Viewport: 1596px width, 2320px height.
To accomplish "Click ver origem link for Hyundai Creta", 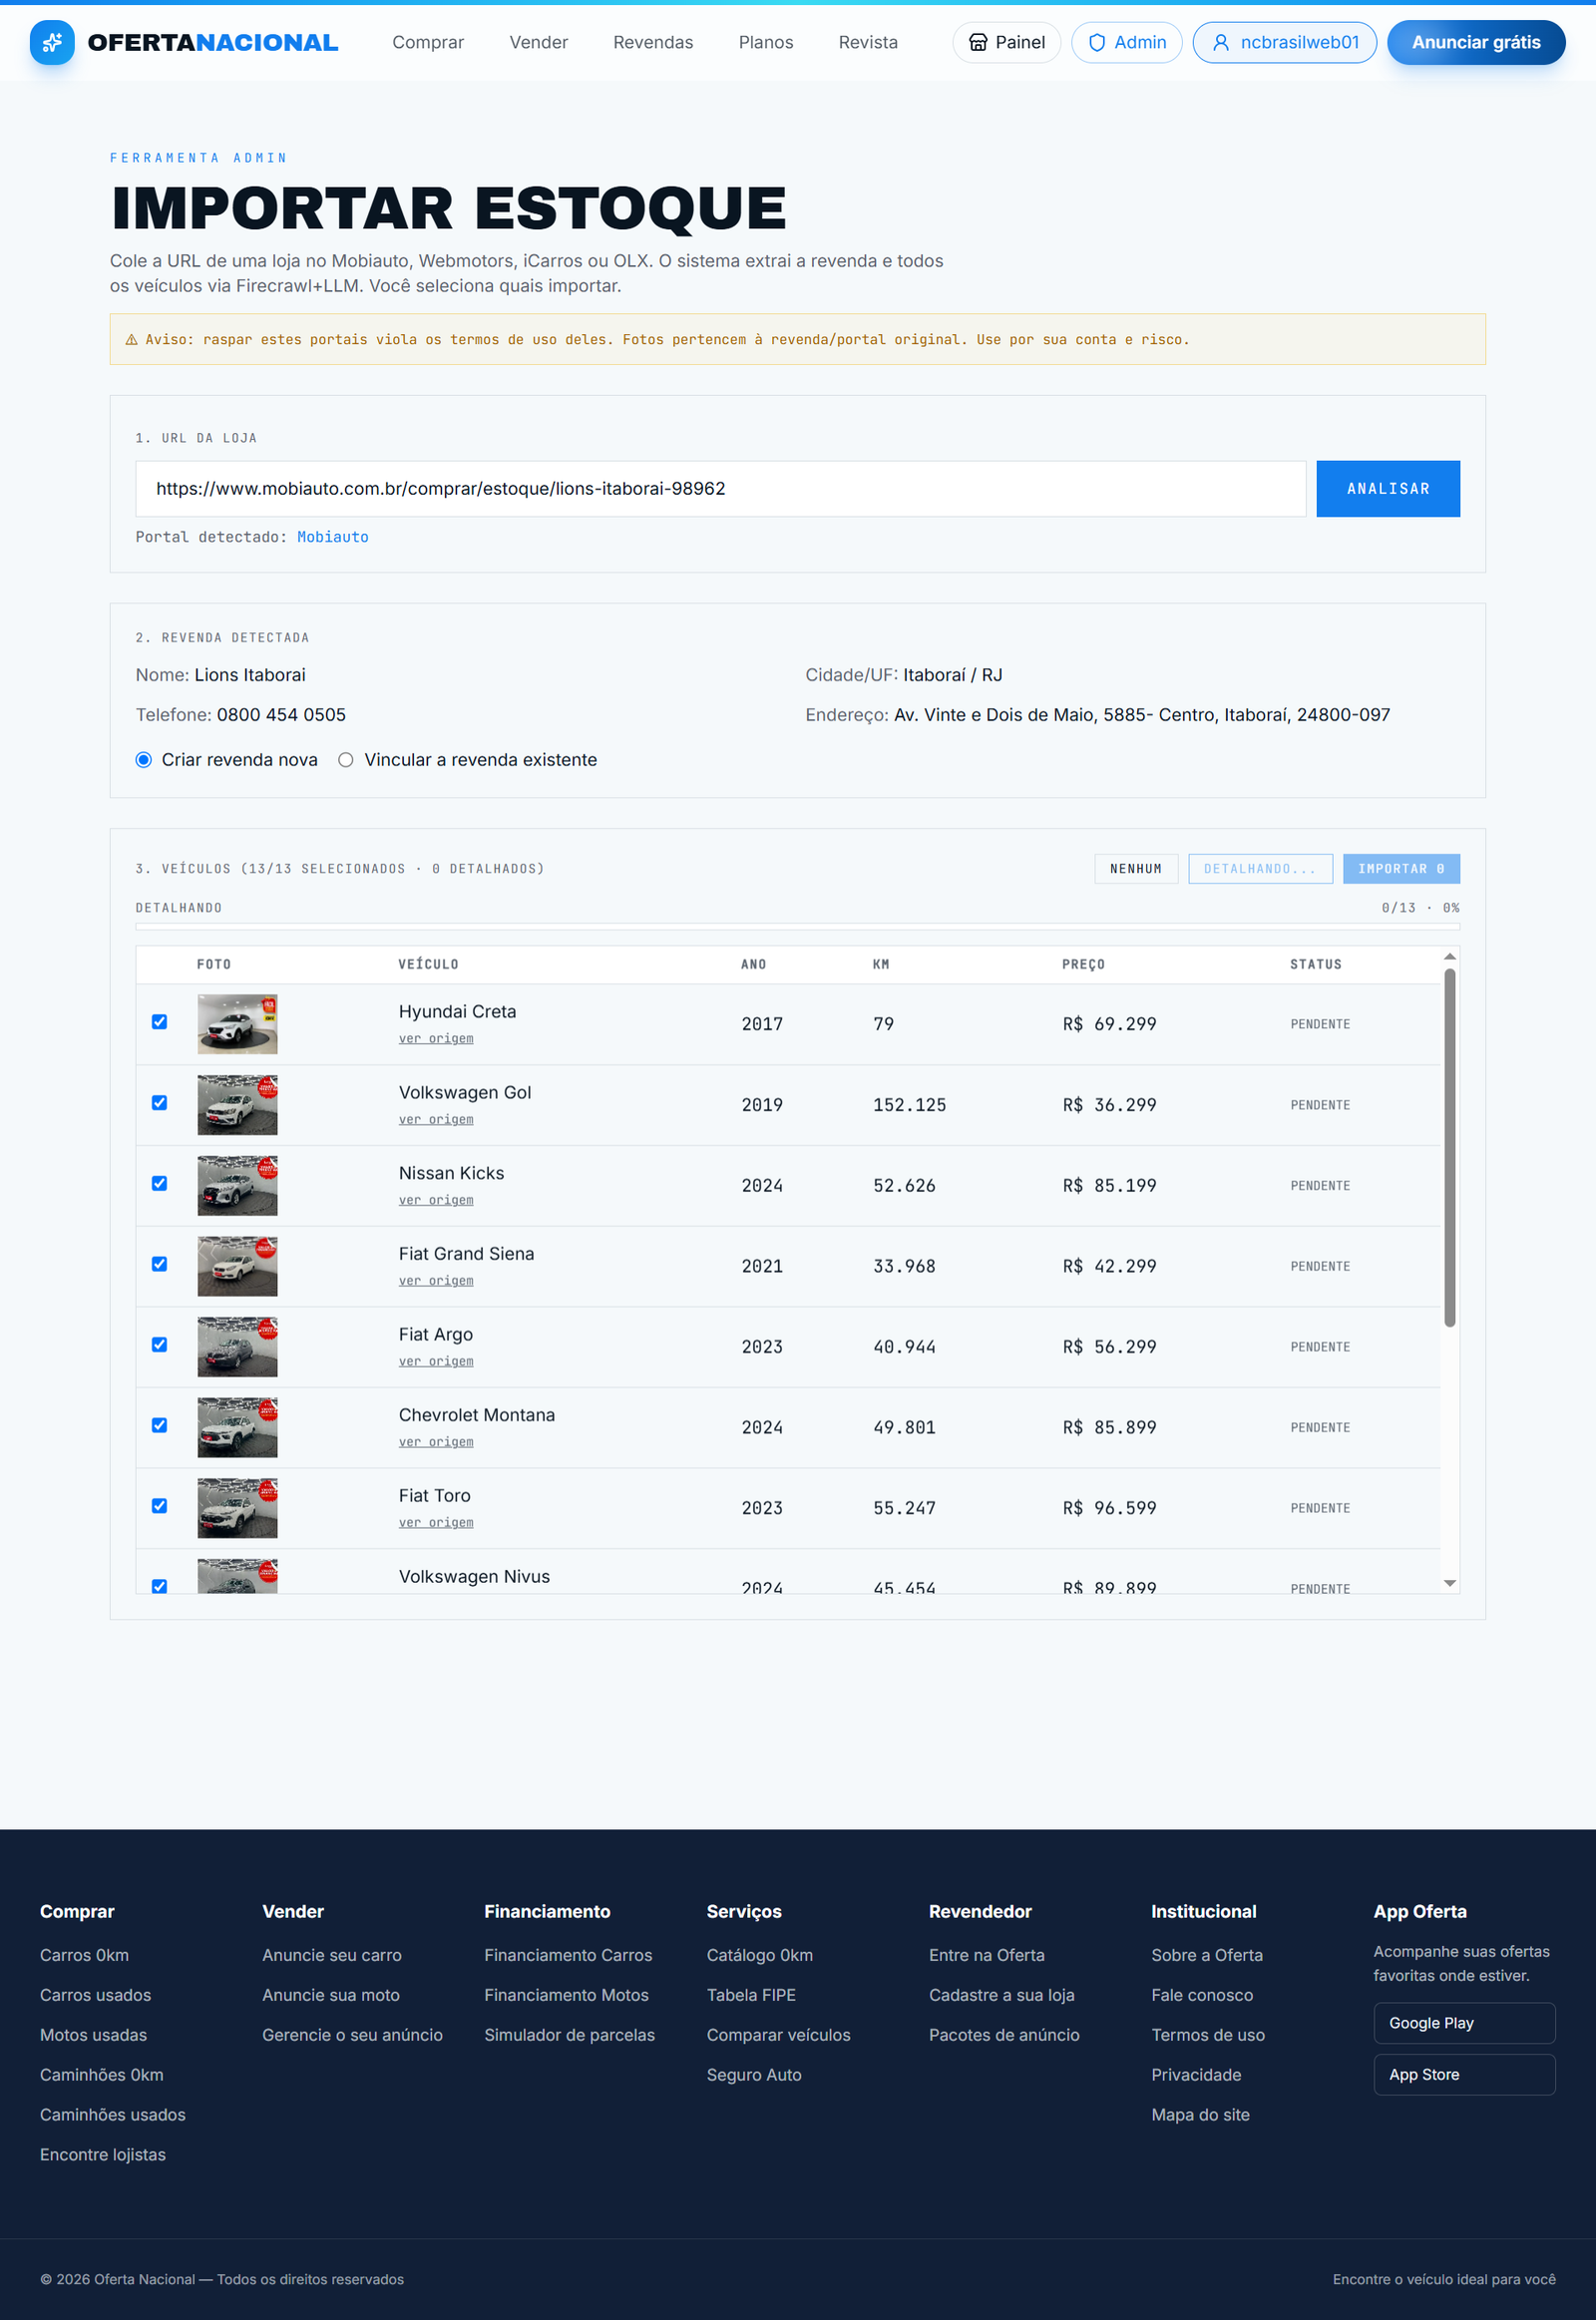I will point(436,1039).
